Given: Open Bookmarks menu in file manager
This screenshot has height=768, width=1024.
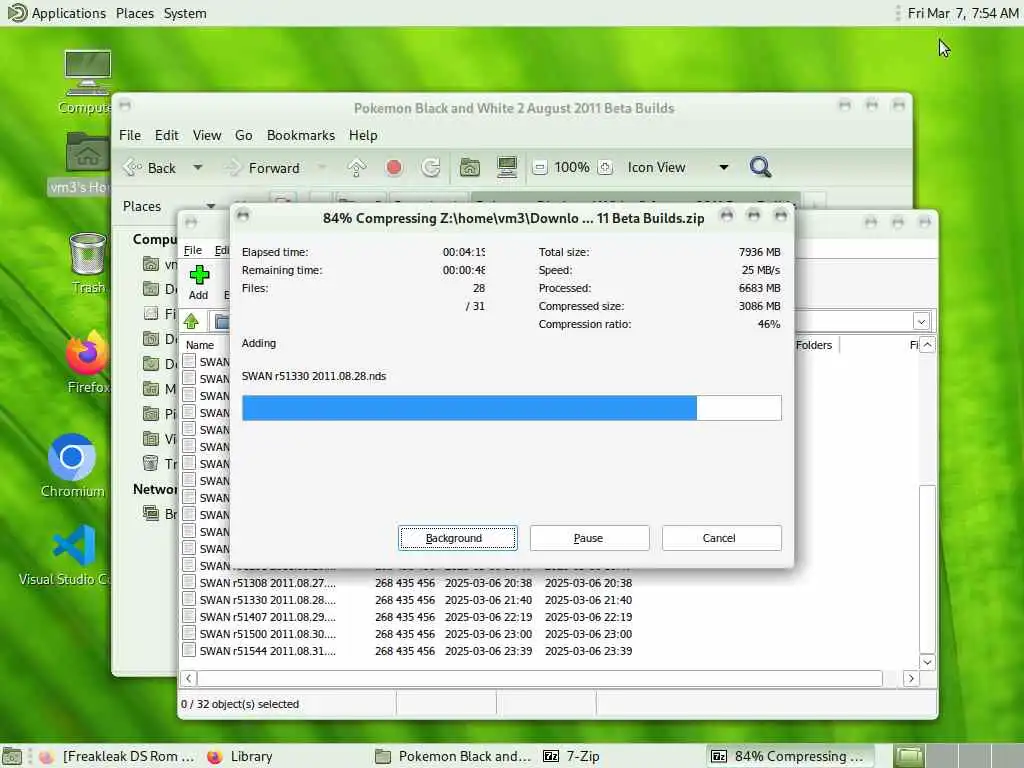Looking at the screenshot, I should point(300,135).
